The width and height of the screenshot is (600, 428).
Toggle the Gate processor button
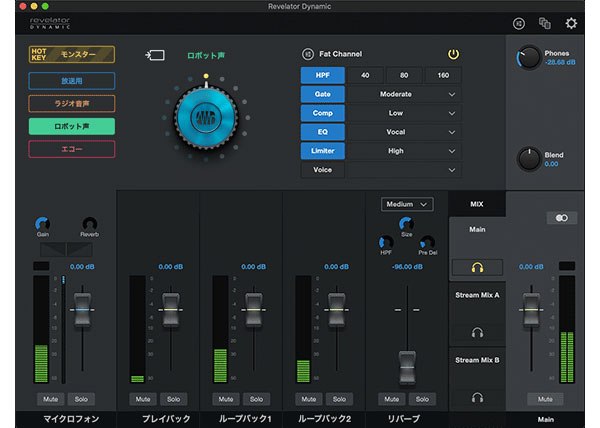[323, 94]
